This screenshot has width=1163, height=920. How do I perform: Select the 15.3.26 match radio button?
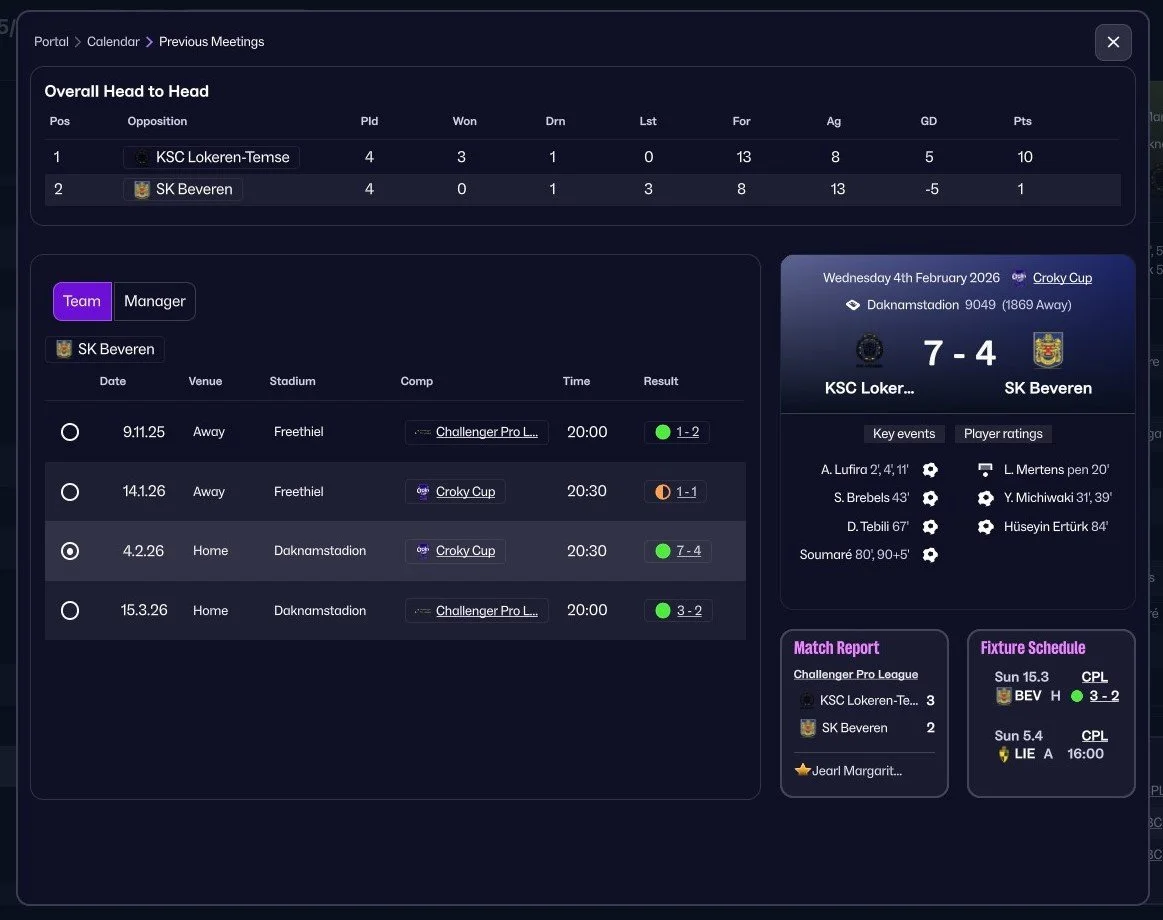click(70, 611)
